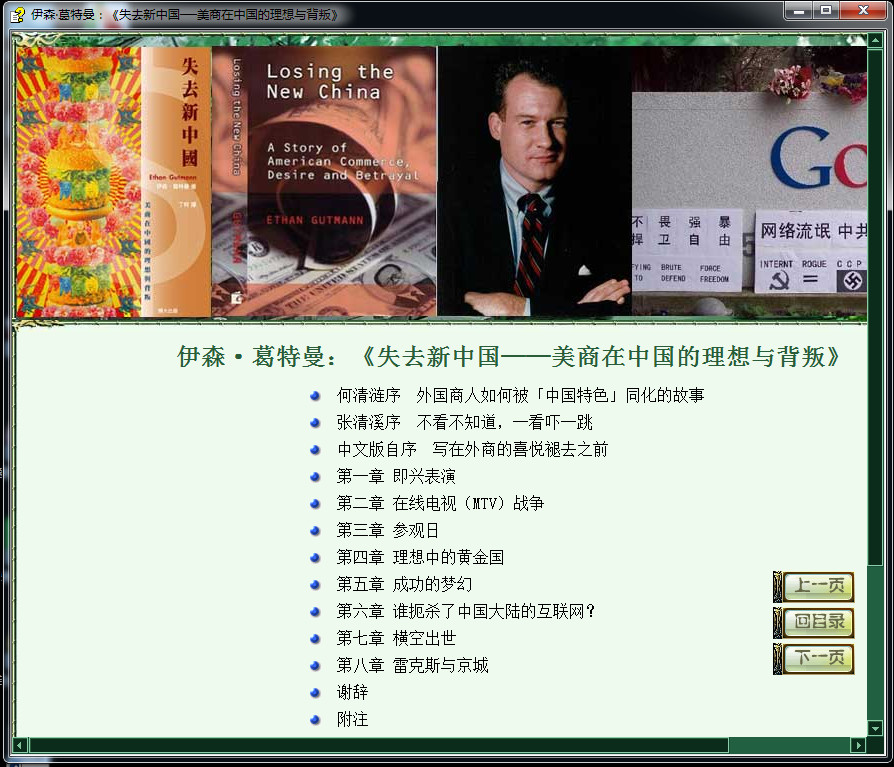Open 第八章 雷克斯与京城
Image resolution: width=894 pixels, height=767 pixels.
tap(412, 665)
